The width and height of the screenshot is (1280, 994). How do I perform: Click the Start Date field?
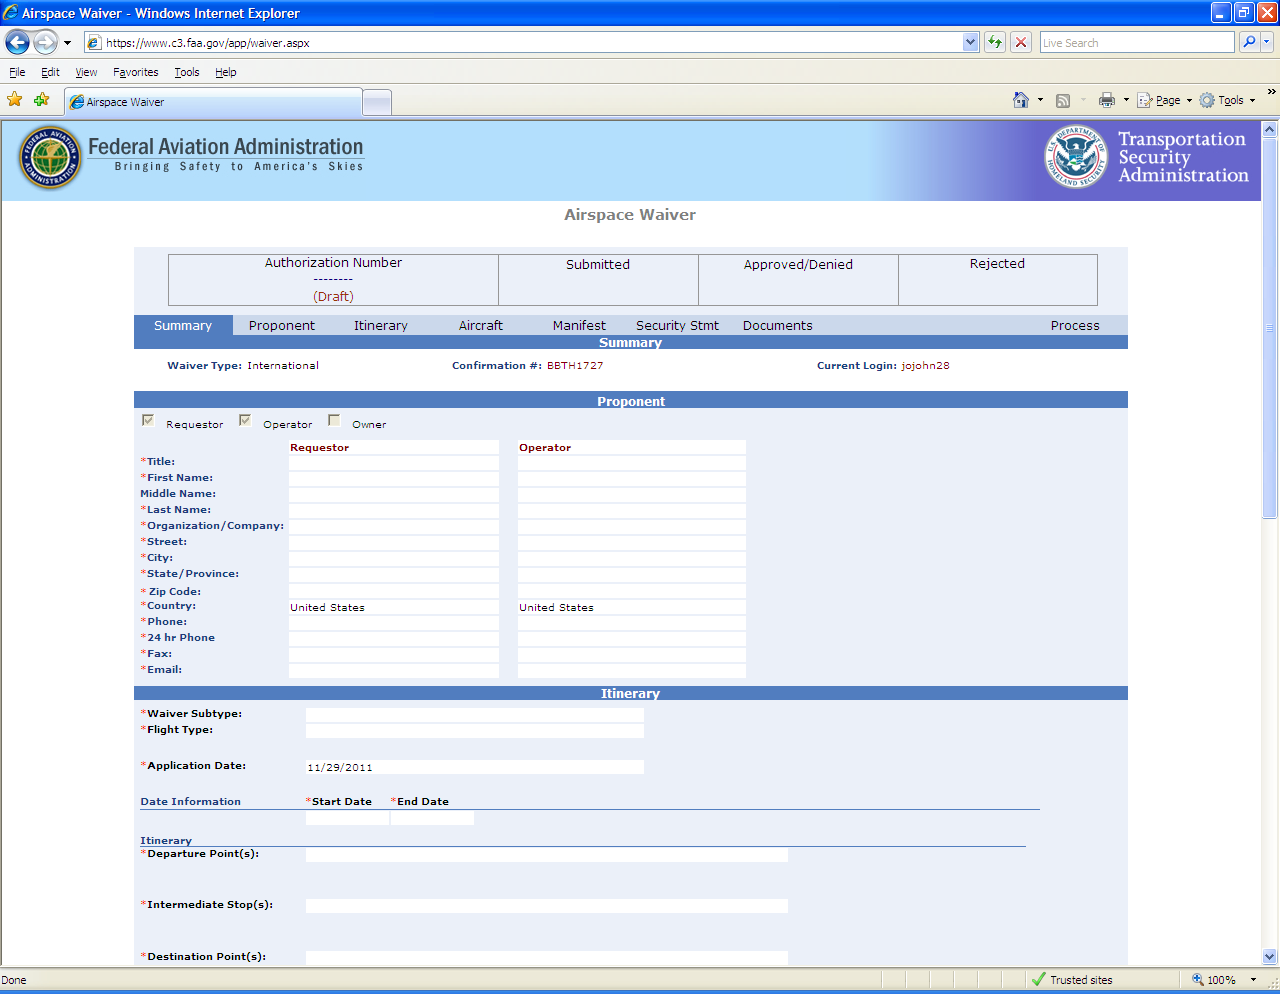347,818
